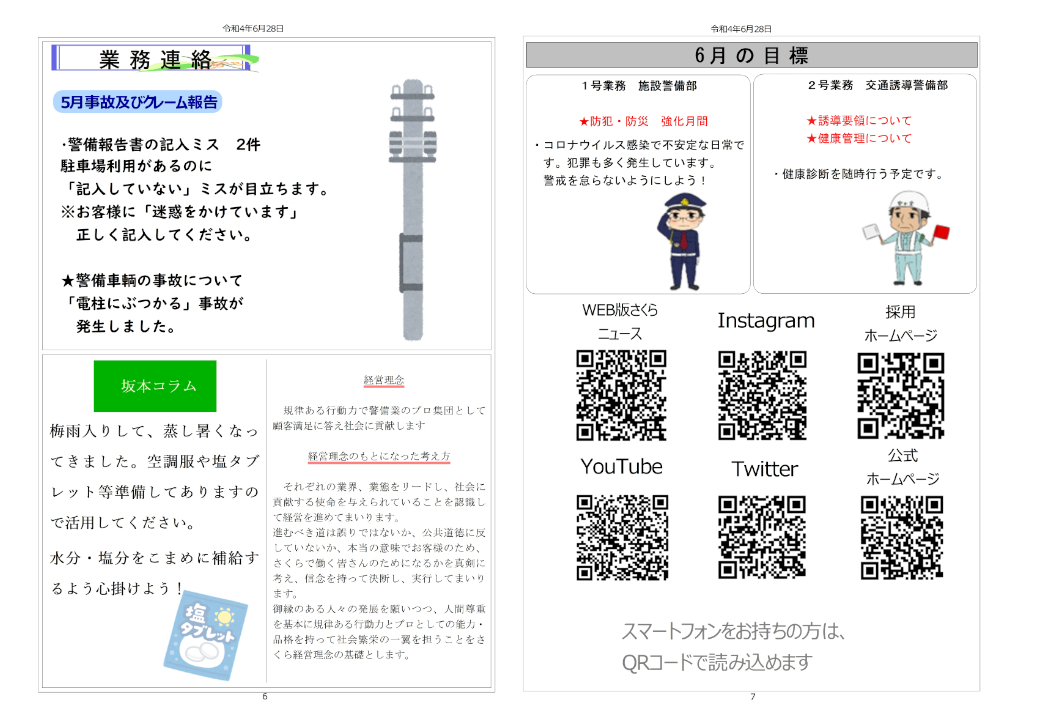
Task: Click the QR code under 採用ホームページ
Action: [900, 395]
